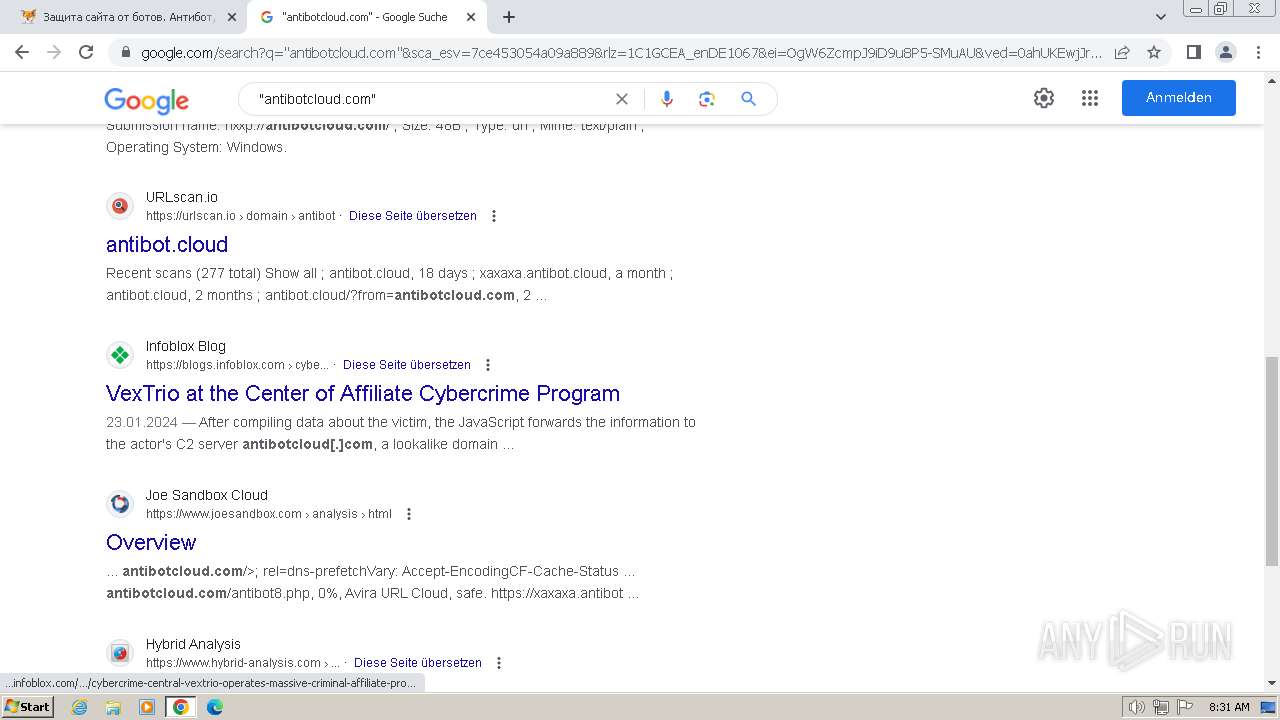Open Google search settings gear
The width and height of the screenshot is (1280, 720).
1044,98
